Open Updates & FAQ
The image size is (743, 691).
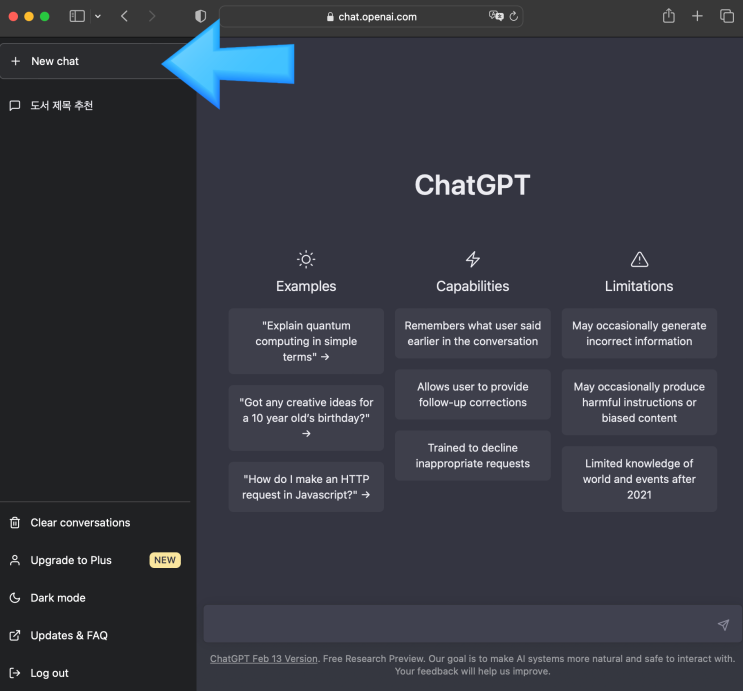(x=95, y=635)
